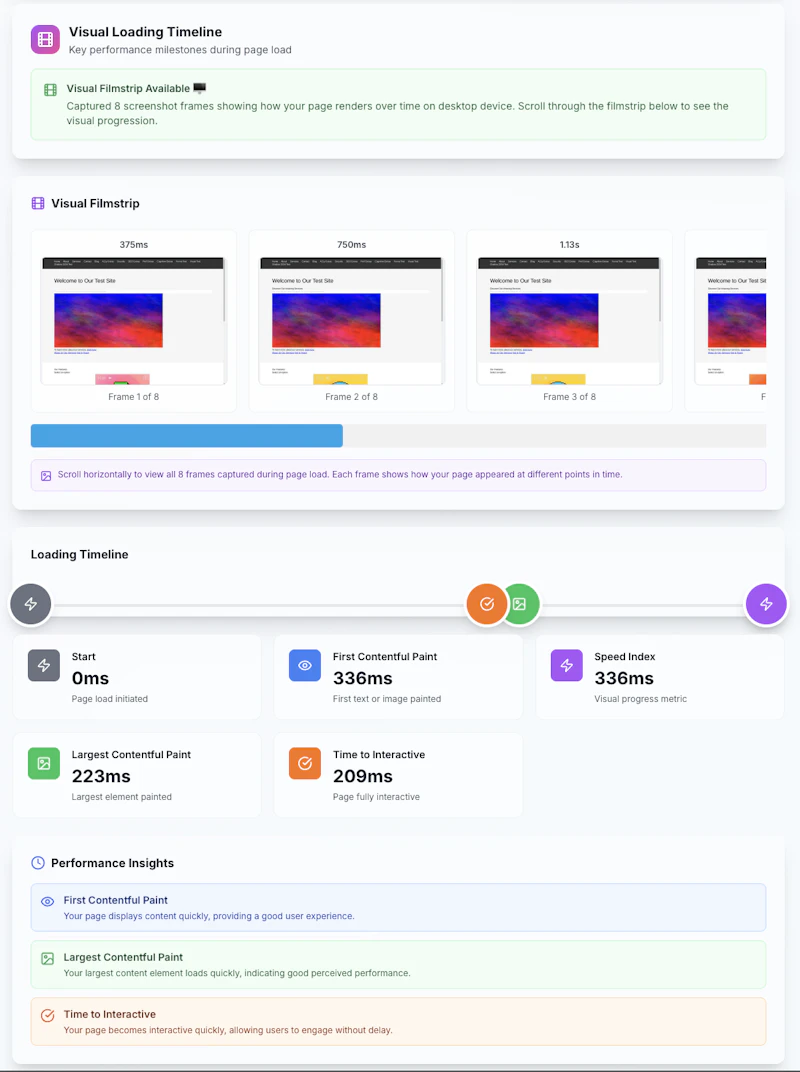The width and height of the screenshot is (800, 1072).
Task: Click the Loading Timeline section heading
Action: coord(79,554)
